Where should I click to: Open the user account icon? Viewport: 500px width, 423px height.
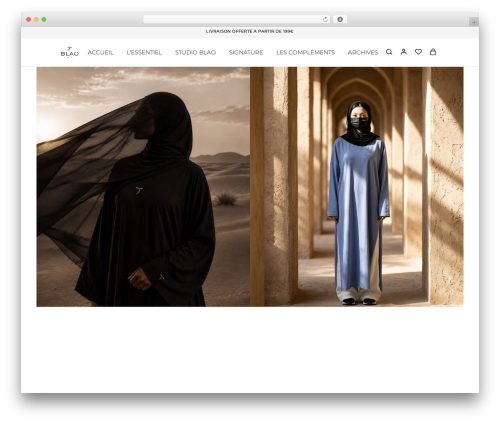pos(404,52)
